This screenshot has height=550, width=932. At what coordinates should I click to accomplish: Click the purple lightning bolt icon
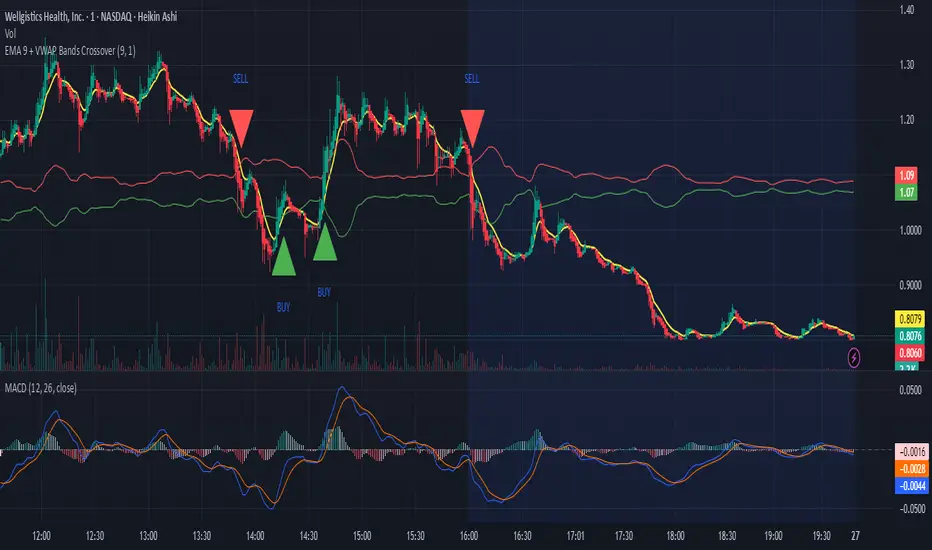854,358
